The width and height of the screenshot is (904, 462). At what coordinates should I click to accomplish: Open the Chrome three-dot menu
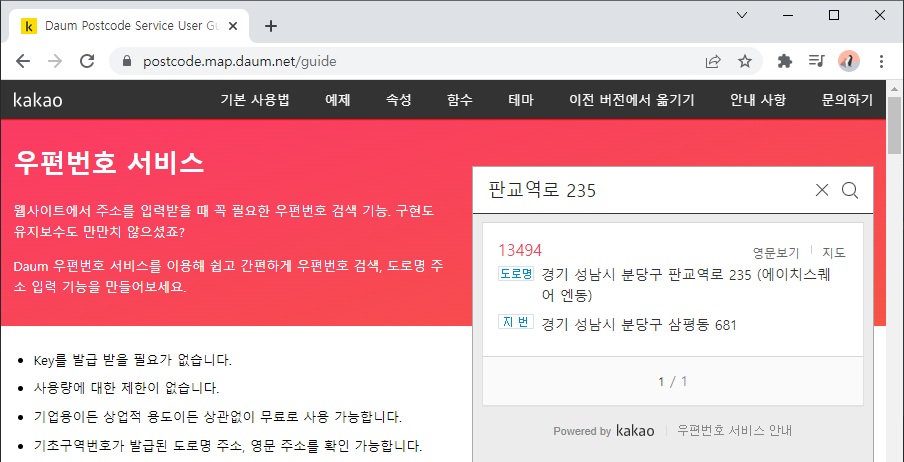tap(881, 61)
